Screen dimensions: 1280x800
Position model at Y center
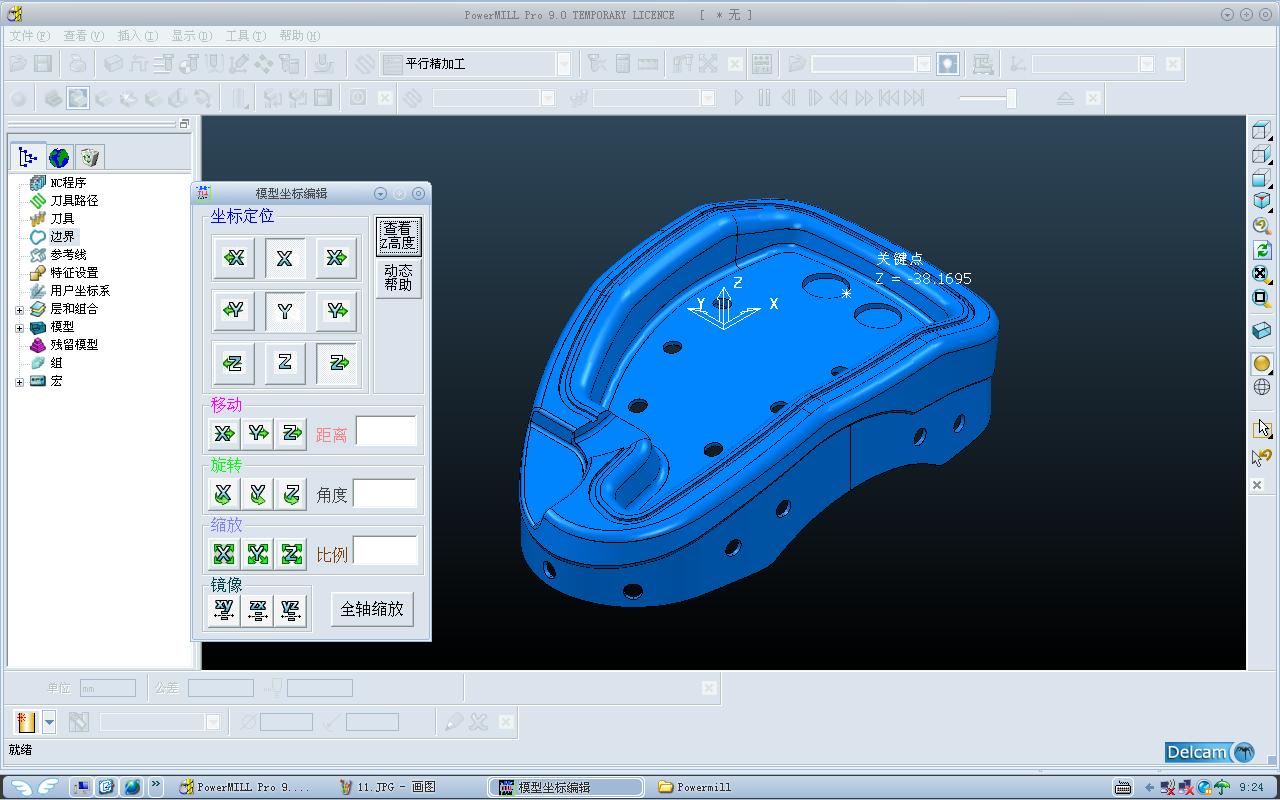click(285, 311)
